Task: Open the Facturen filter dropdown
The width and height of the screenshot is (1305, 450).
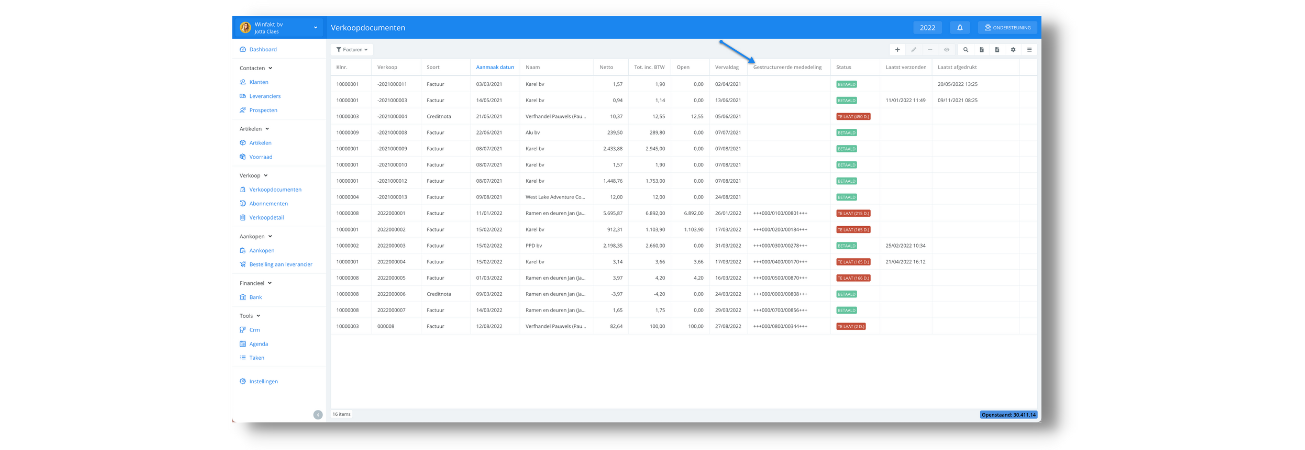Action: click(352, 49)
